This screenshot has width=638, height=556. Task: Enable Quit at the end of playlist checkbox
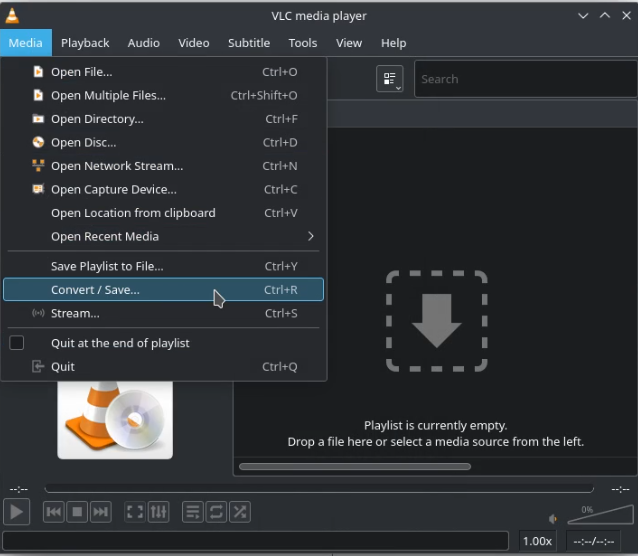(17, 343)
